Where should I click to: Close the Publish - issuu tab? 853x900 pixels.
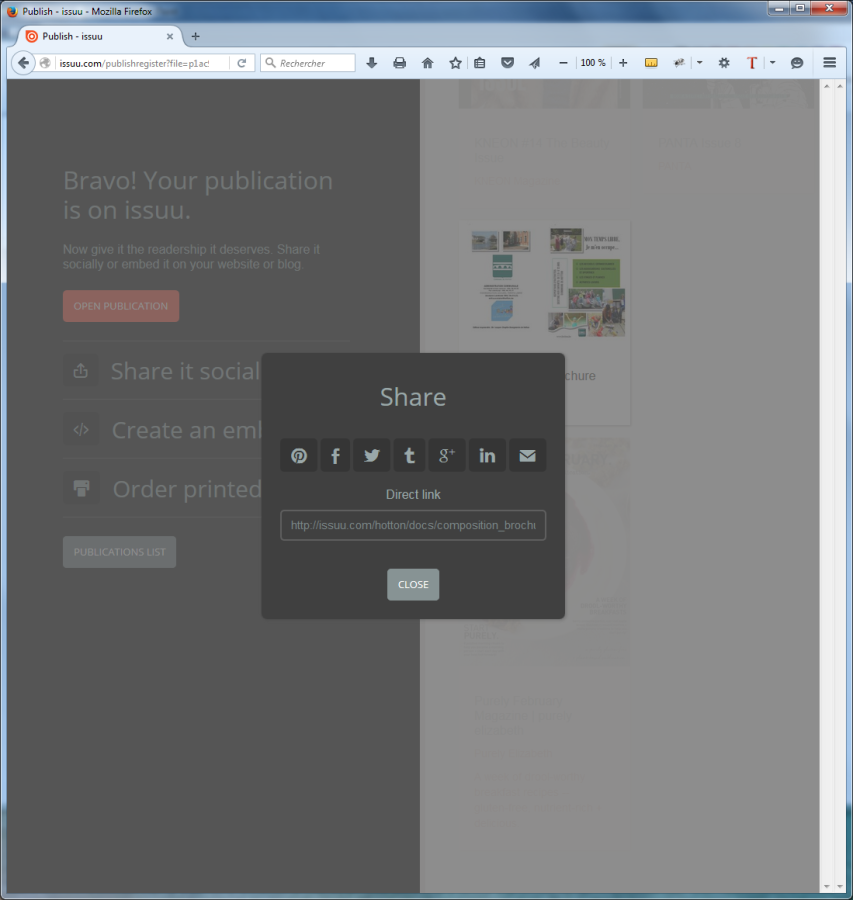pyautogui.click(x=170, y=36)
